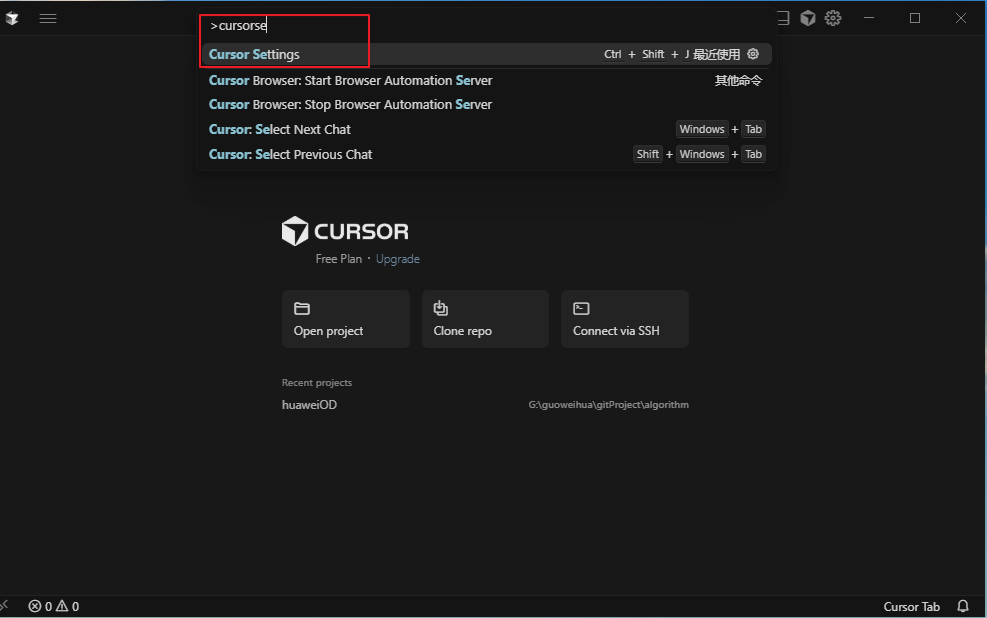Click the terminal icon on Connect via SSH
Image resolution: width=987 pixels, height=618 pixels.
pos(581,308)
